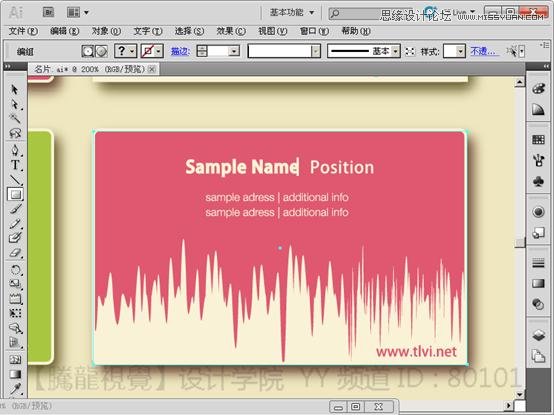Viewport: 554px width, 415px height.
Task: Click the Arrange Documents icon
Action: click(73, 13)
